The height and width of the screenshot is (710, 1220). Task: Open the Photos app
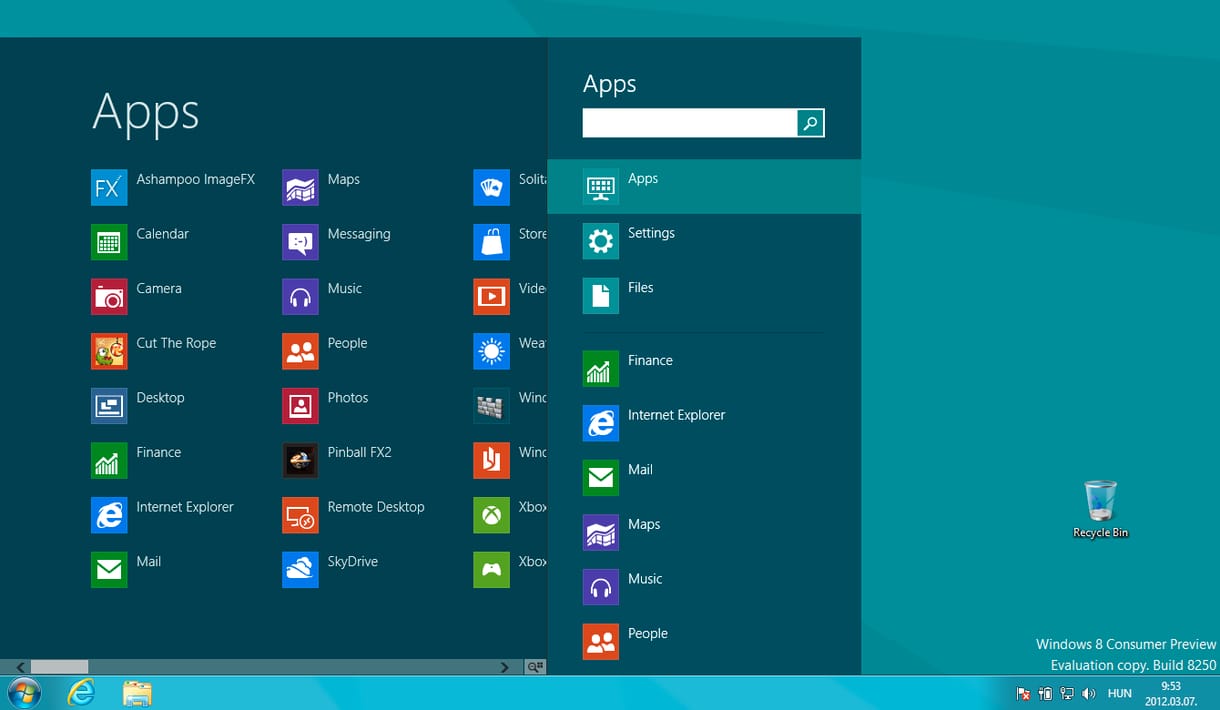[325, 406]
